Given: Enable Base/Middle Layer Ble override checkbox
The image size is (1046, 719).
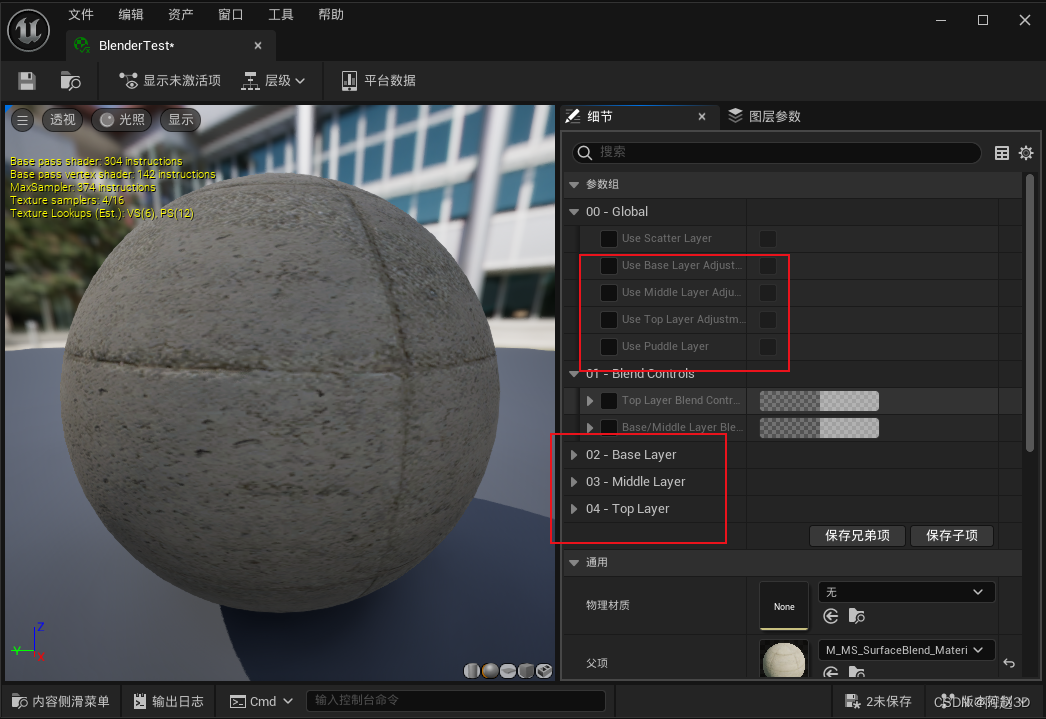Looking at the screenshot, I should click(608, 428).
